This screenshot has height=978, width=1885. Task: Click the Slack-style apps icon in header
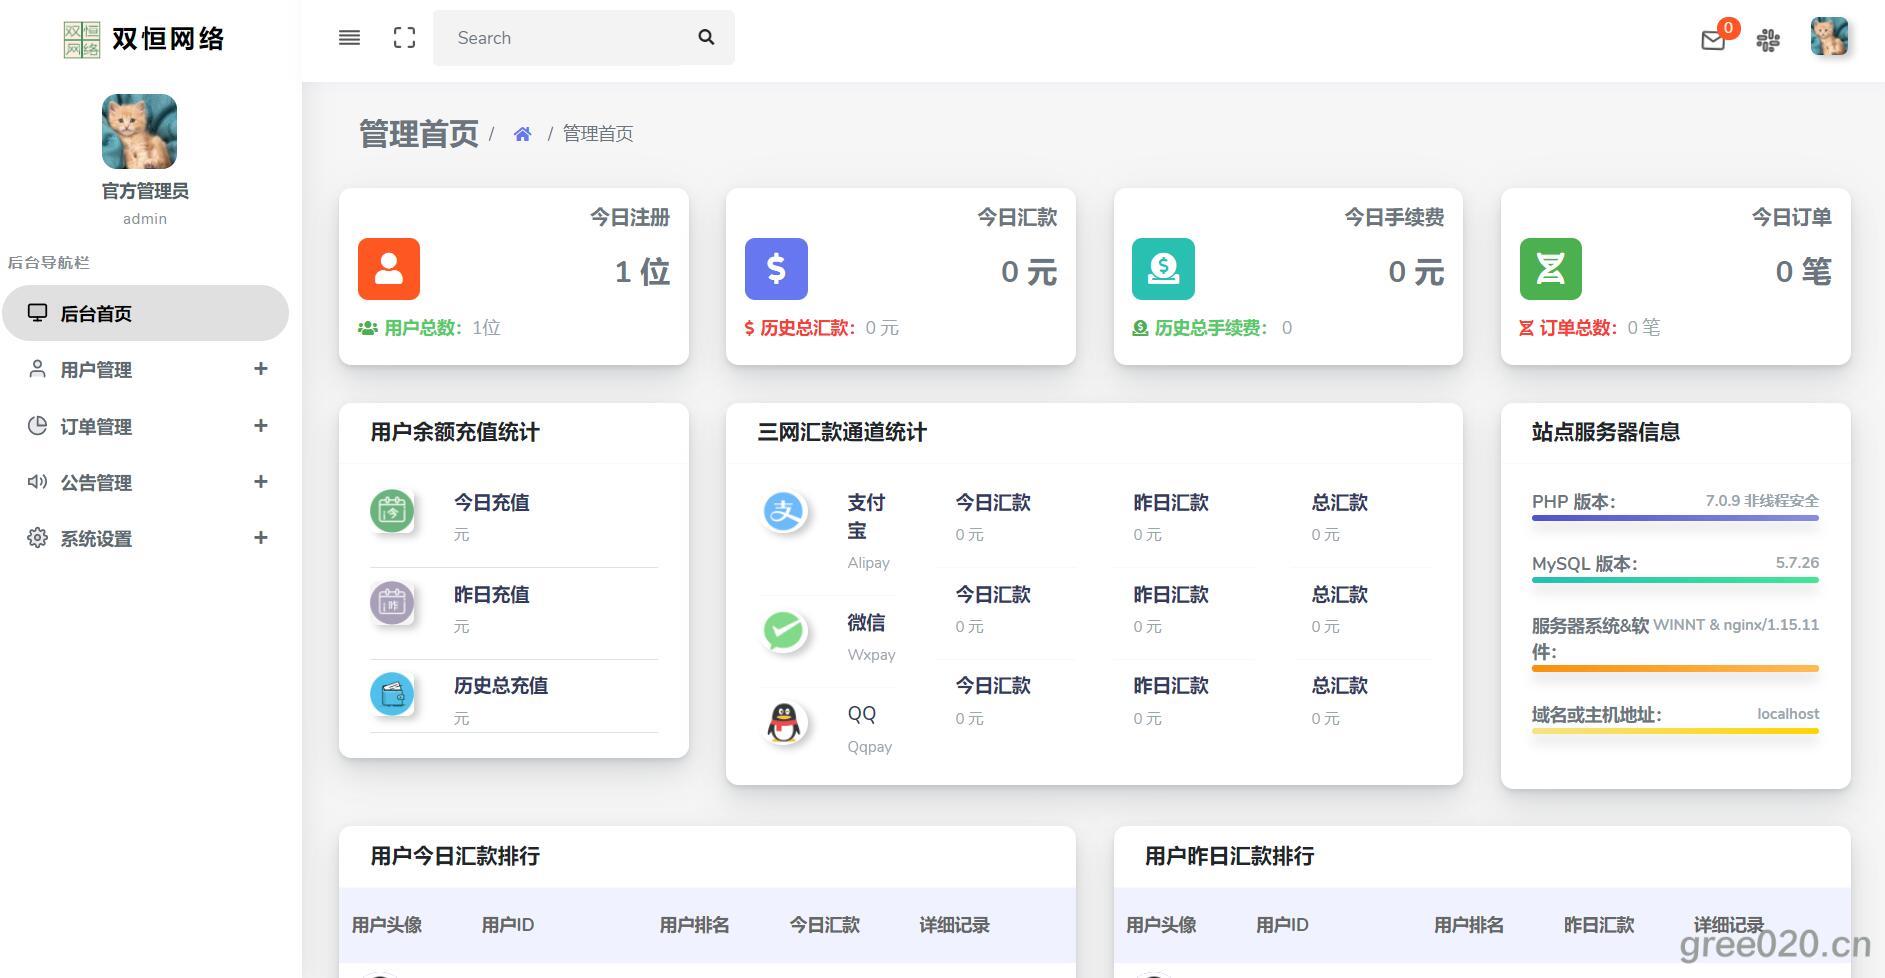pyautogui.click(x=1768, y=40)
